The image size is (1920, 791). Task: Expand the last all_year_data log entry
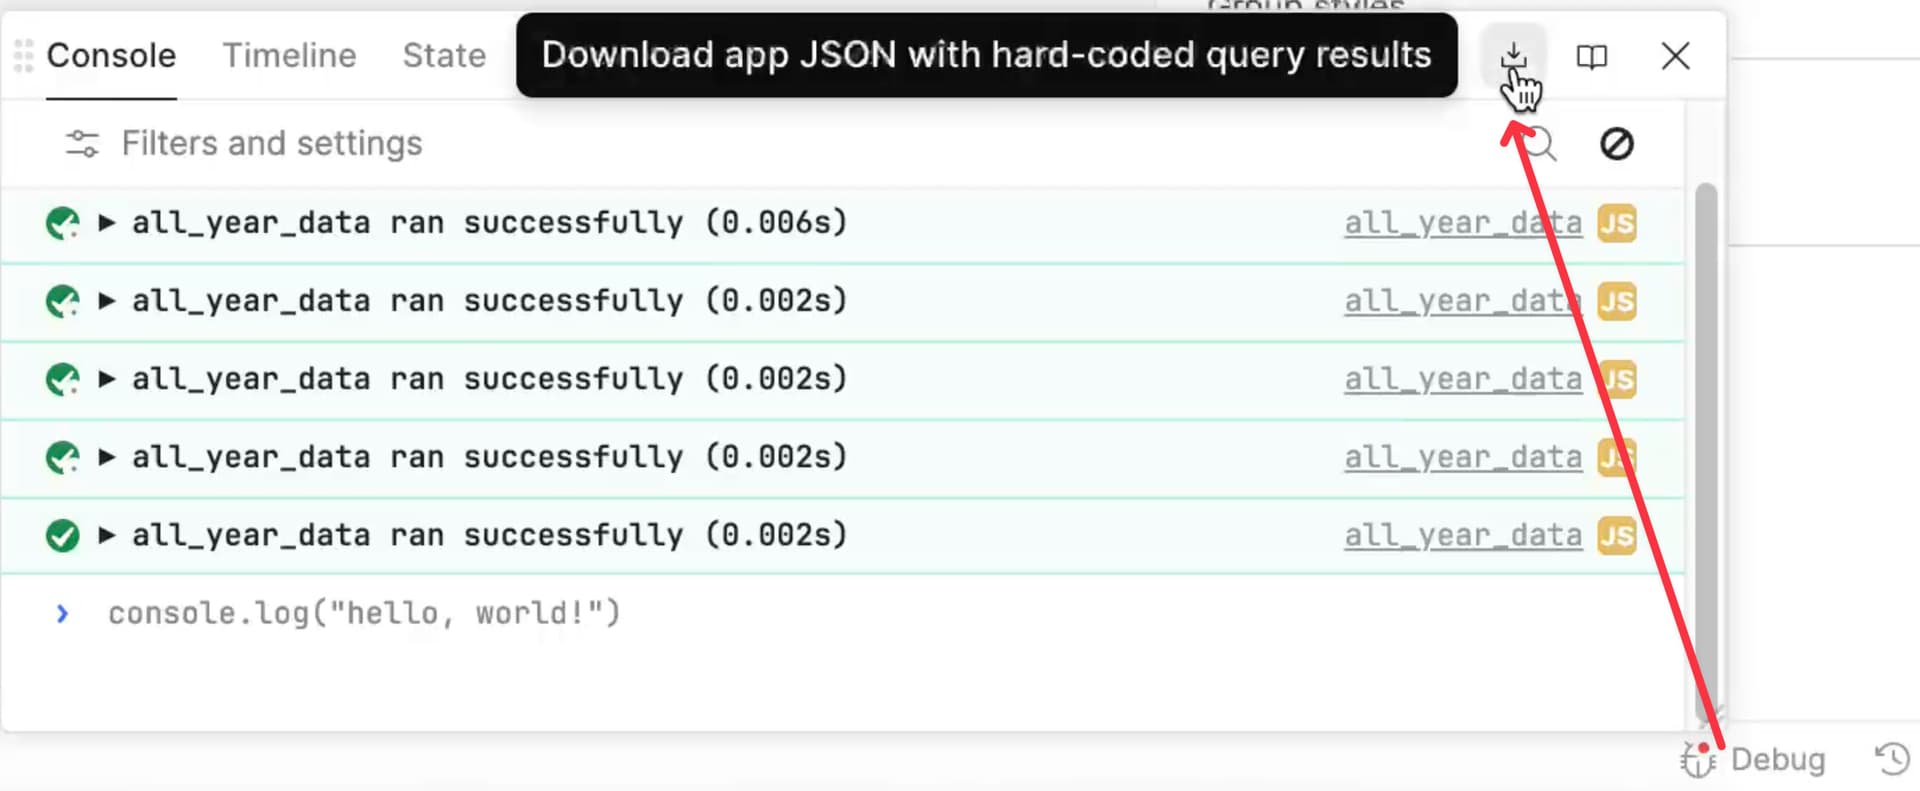coord(106,535)
